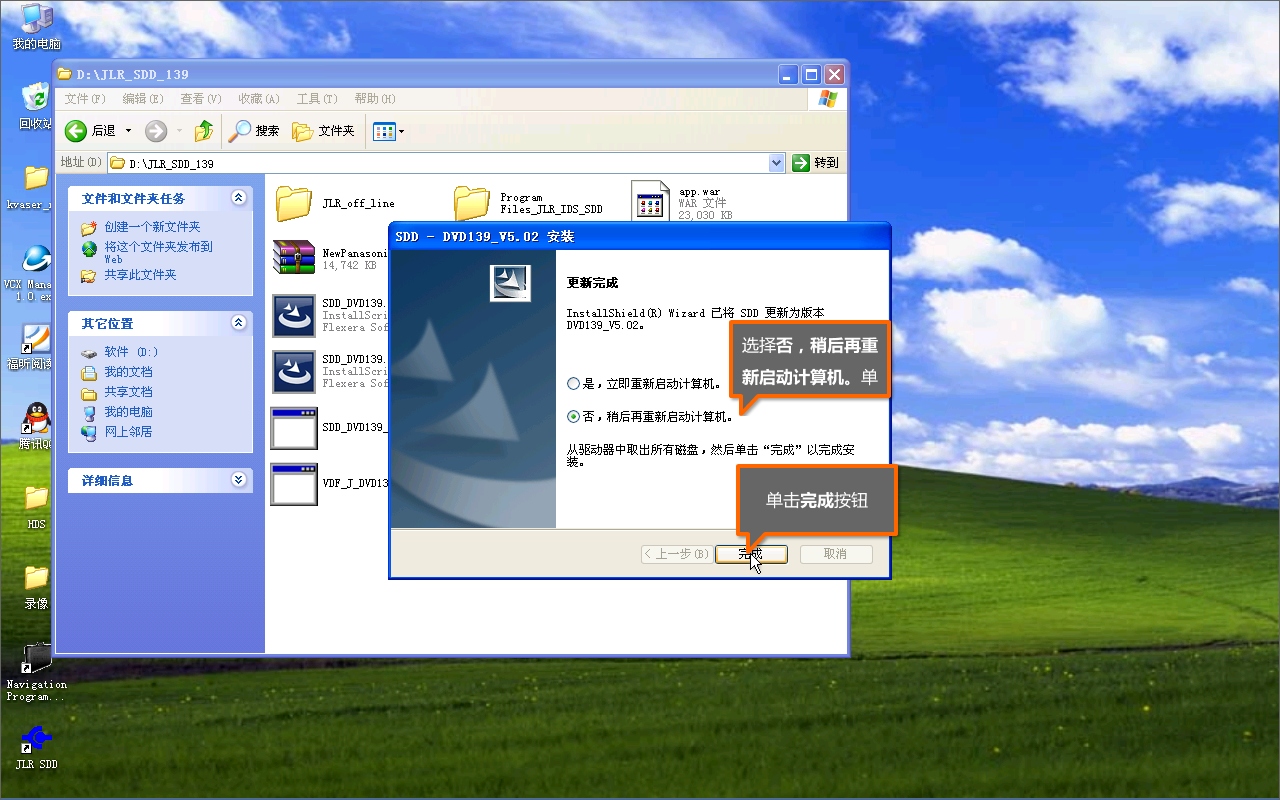Go to 软件 (D:) drive link
The image size is (1280, 800).
coord(131,352)
